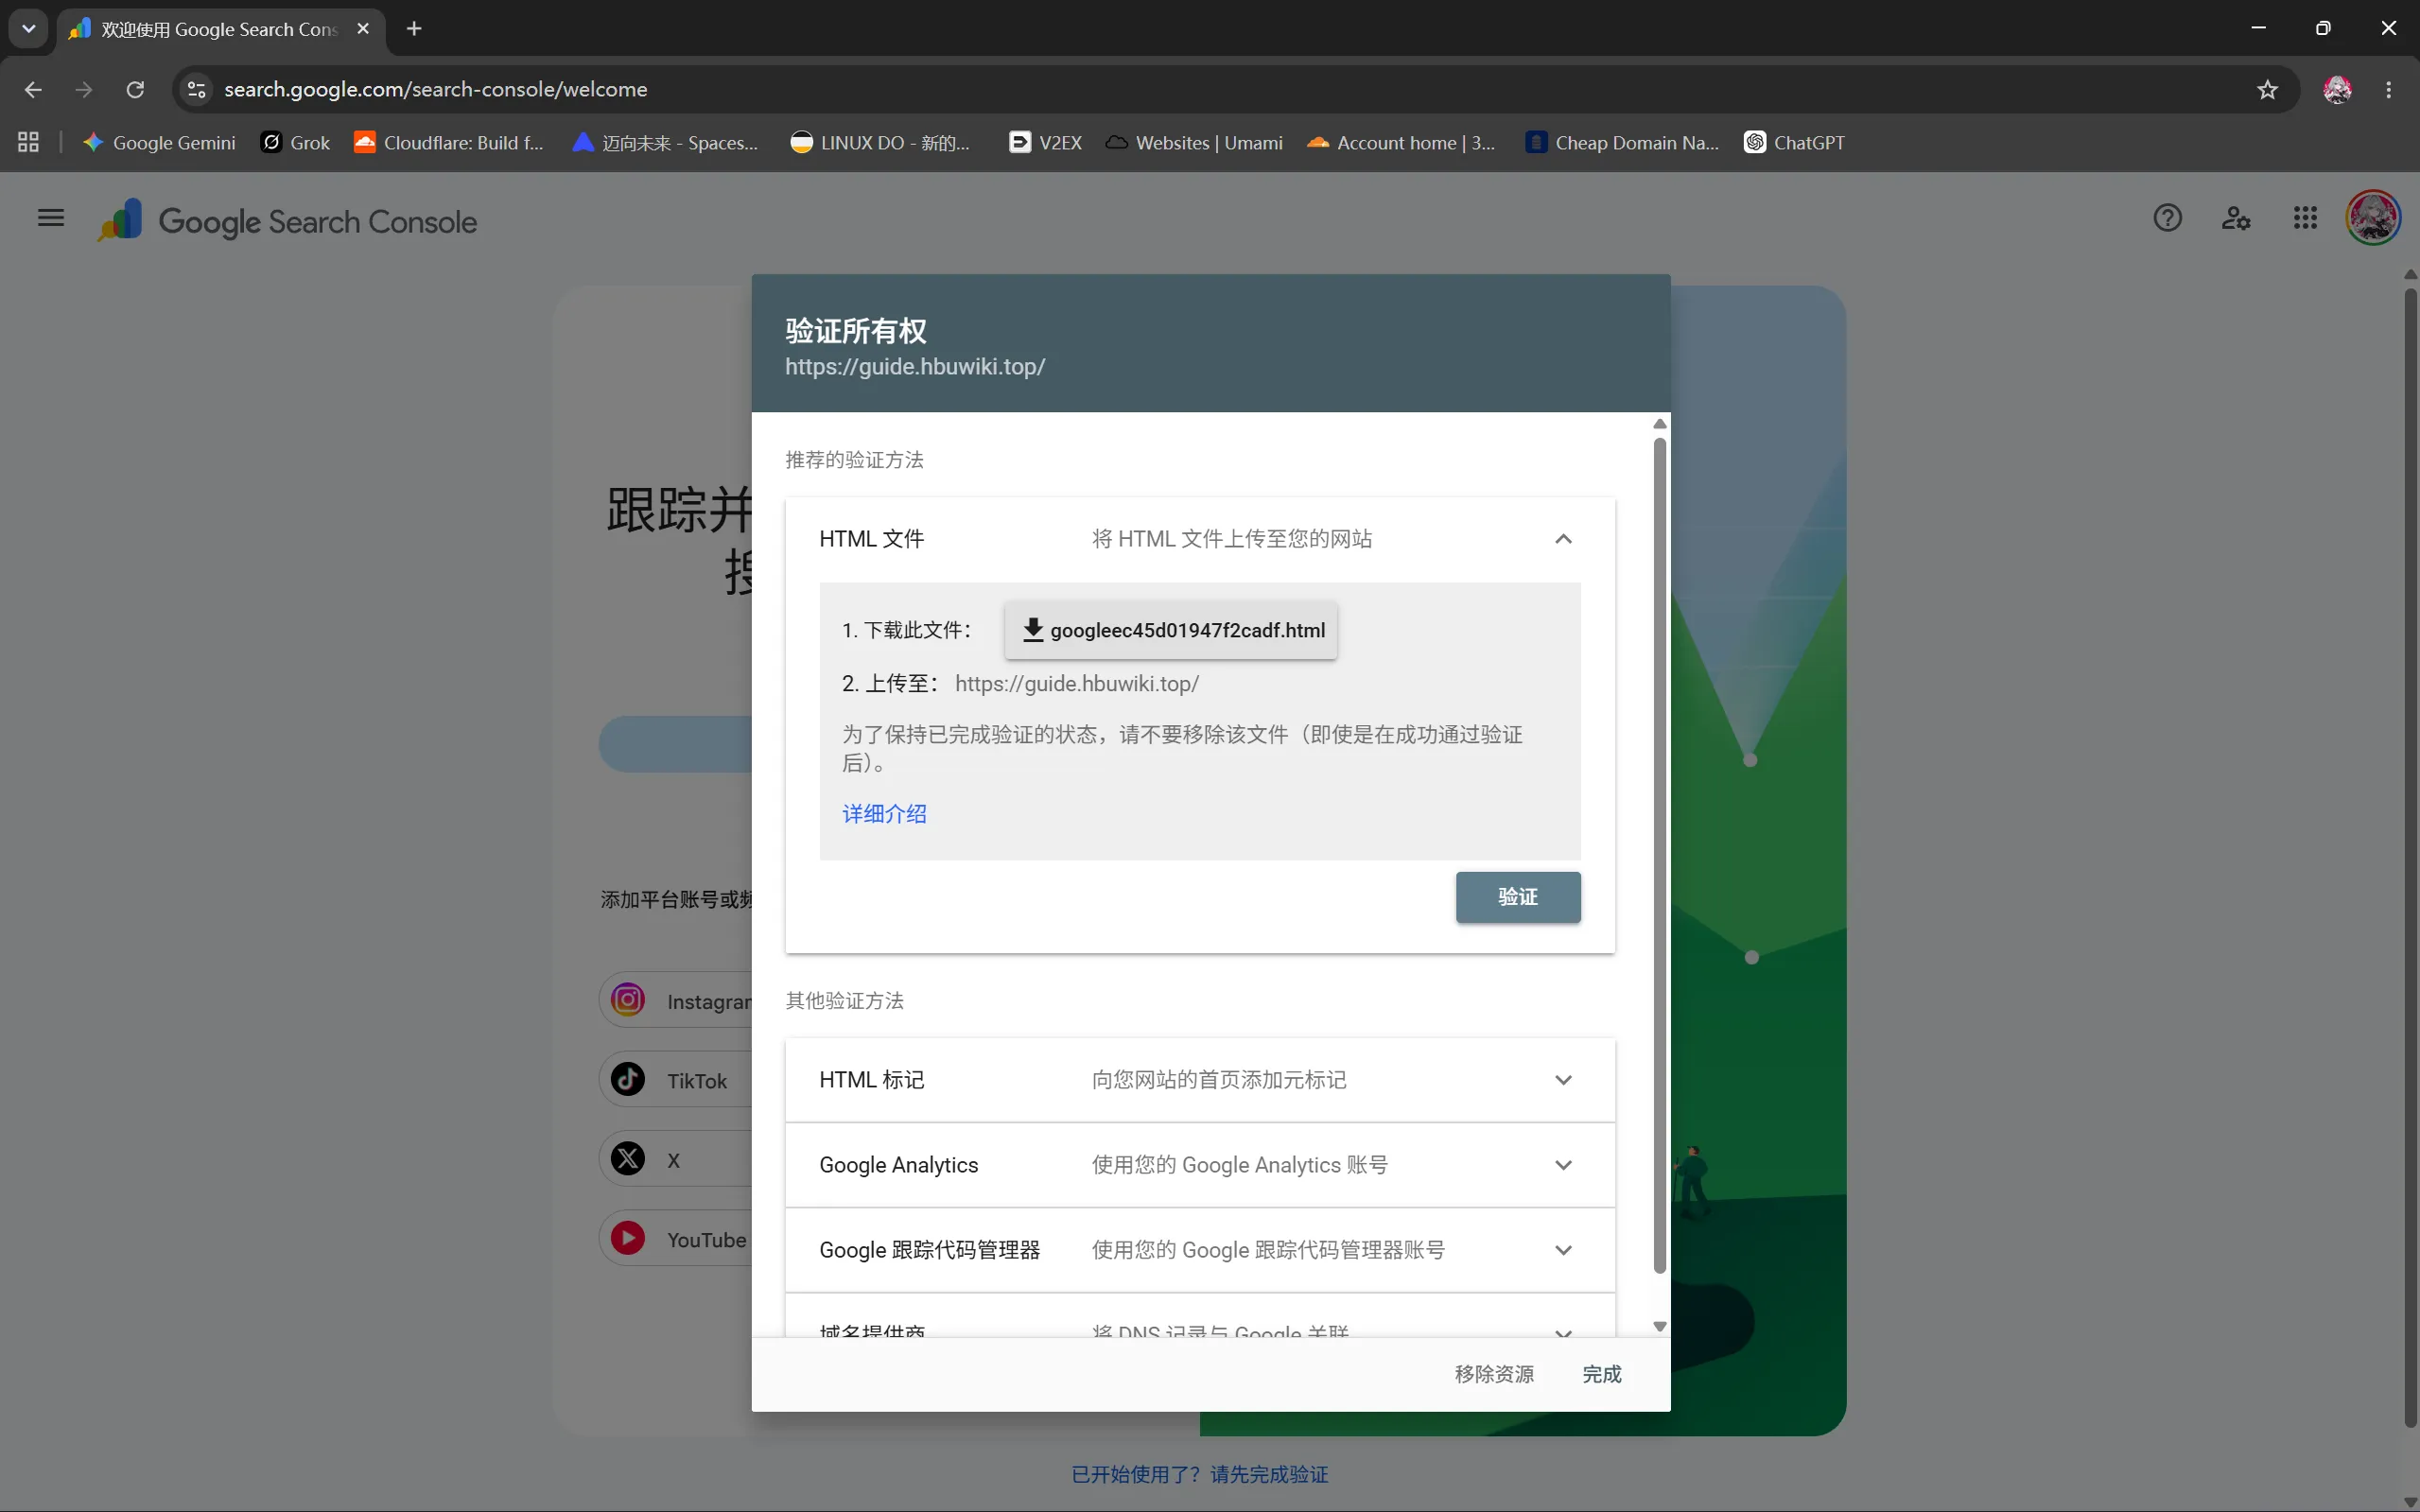Click 已开始使用了？请先完成验证 link

[x=1200, y=1474]
